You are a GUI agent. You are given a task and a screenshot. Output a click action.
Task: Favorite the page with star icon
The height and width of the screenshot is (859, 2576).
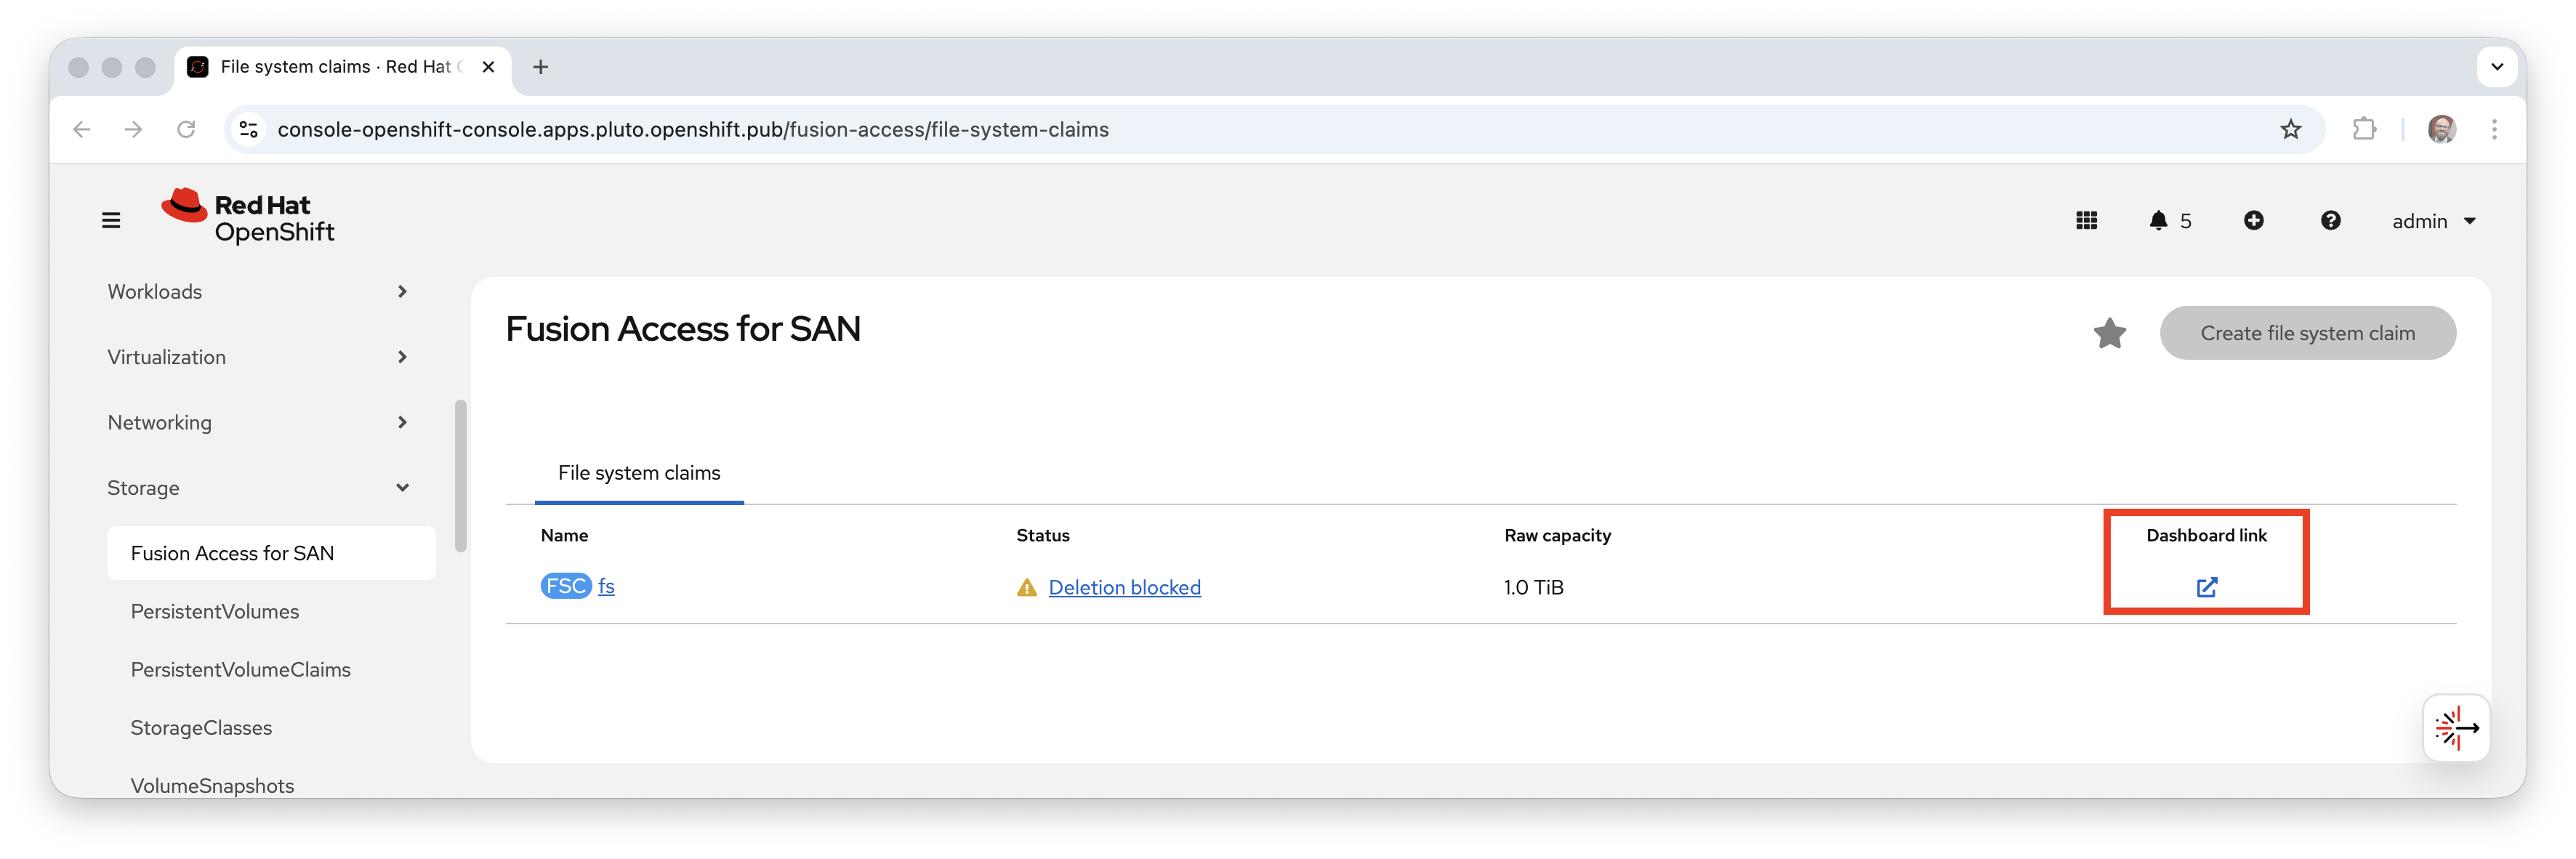click(x=2109, y=333)
